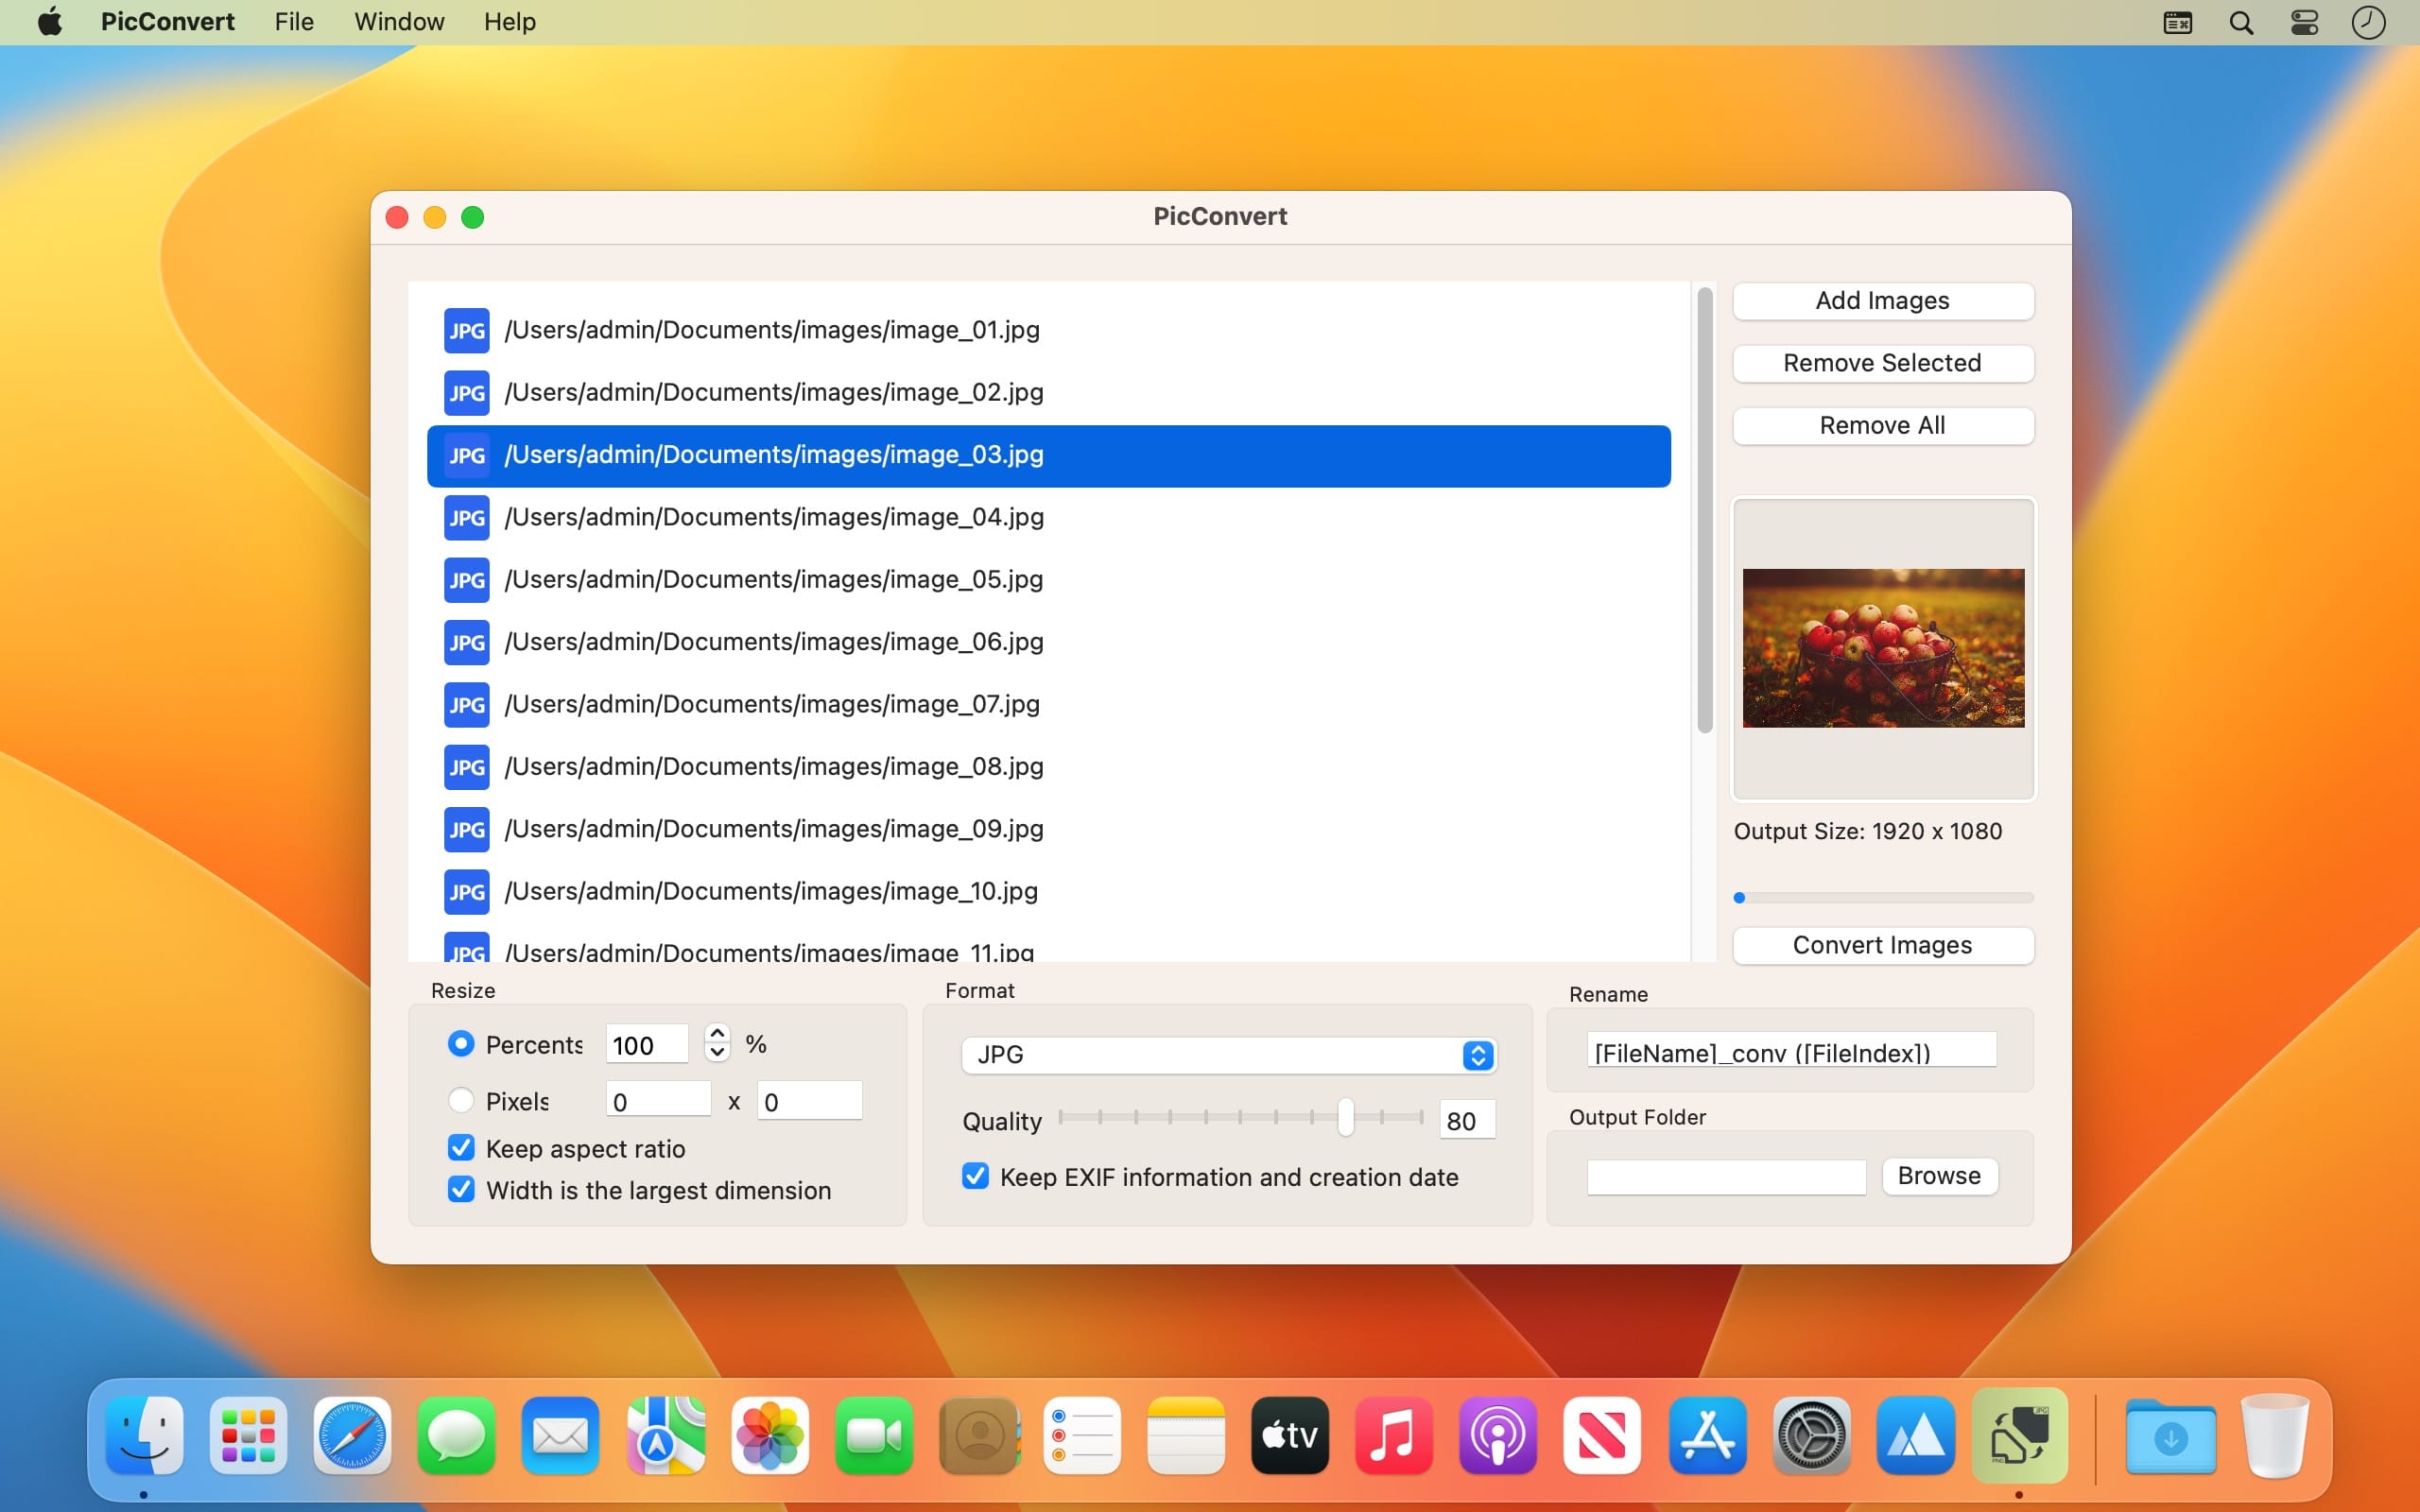This screenshot has width=2420, height=1512.
Task: Click Remove Selected
Action: click(x=1882, y=363)
